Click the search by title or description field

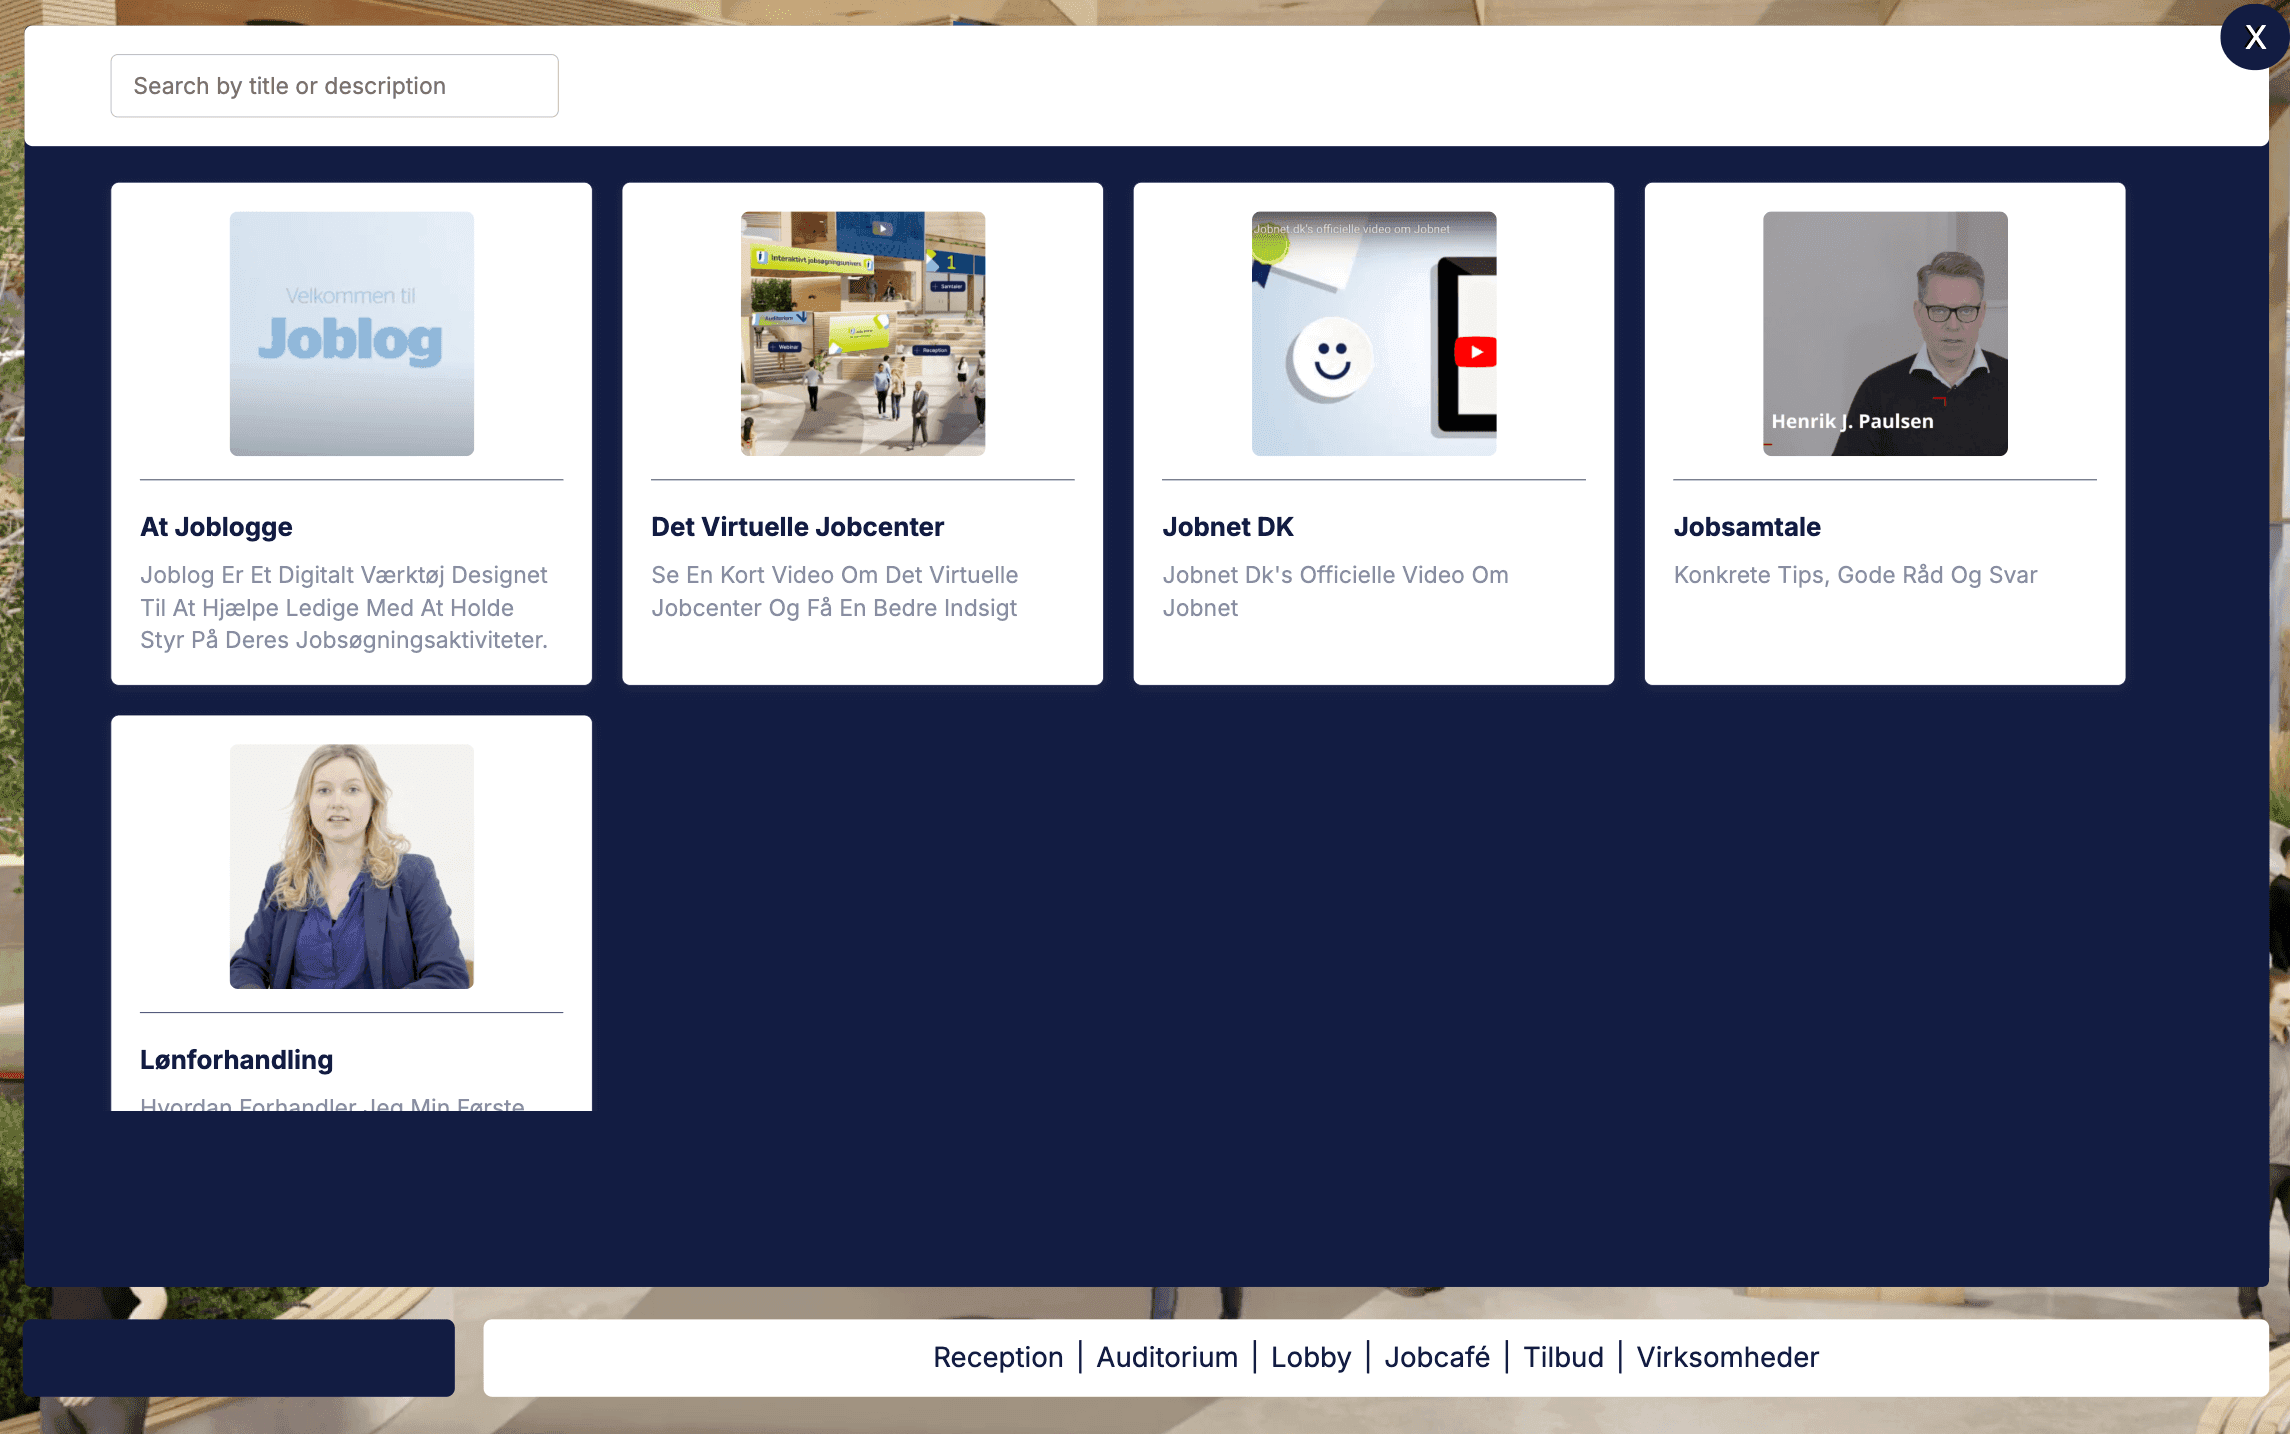[x=334, y=86]
